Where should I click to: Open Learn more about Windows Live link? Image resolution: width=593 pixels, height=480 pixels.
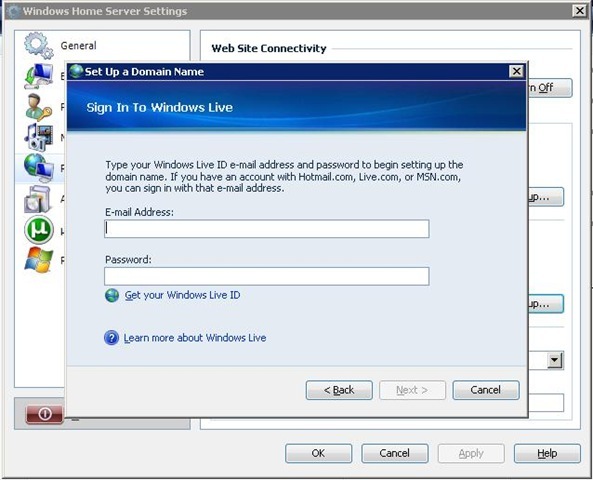tap(195, 338)
